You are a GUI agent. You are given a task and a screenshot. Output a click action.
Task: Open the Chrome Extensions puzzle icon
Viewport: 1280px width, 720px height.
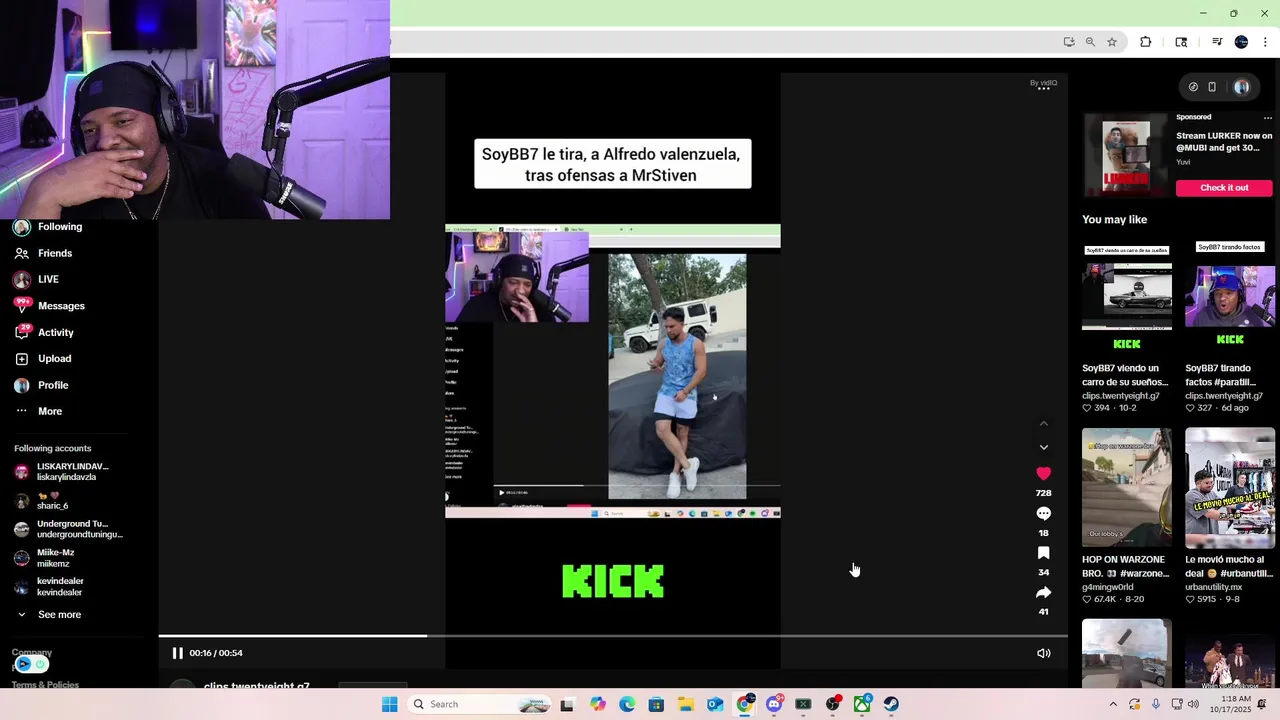coord(1146,42)
